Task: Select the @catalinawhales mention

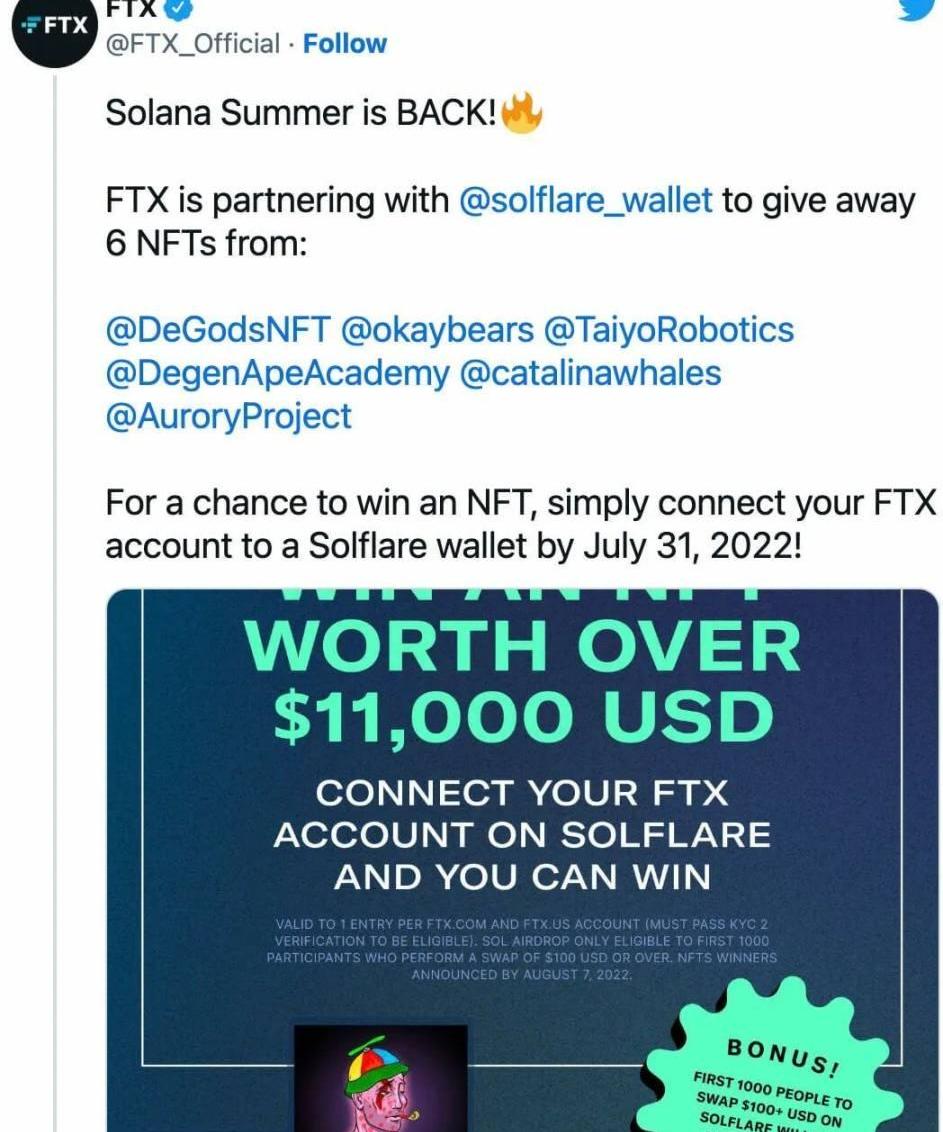Action: pyautogui.click(x=590, y=373)
